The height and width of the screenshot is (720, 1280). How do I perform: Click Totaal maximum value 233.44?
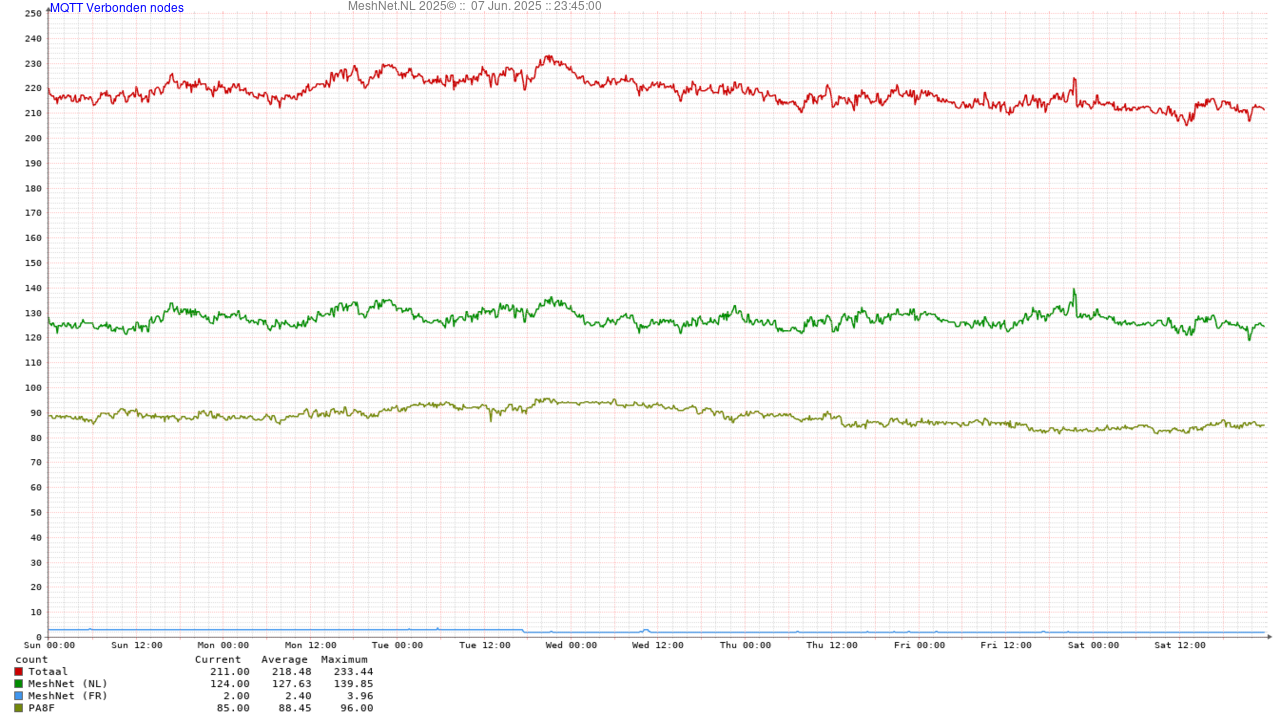click(x=354, y=672)
